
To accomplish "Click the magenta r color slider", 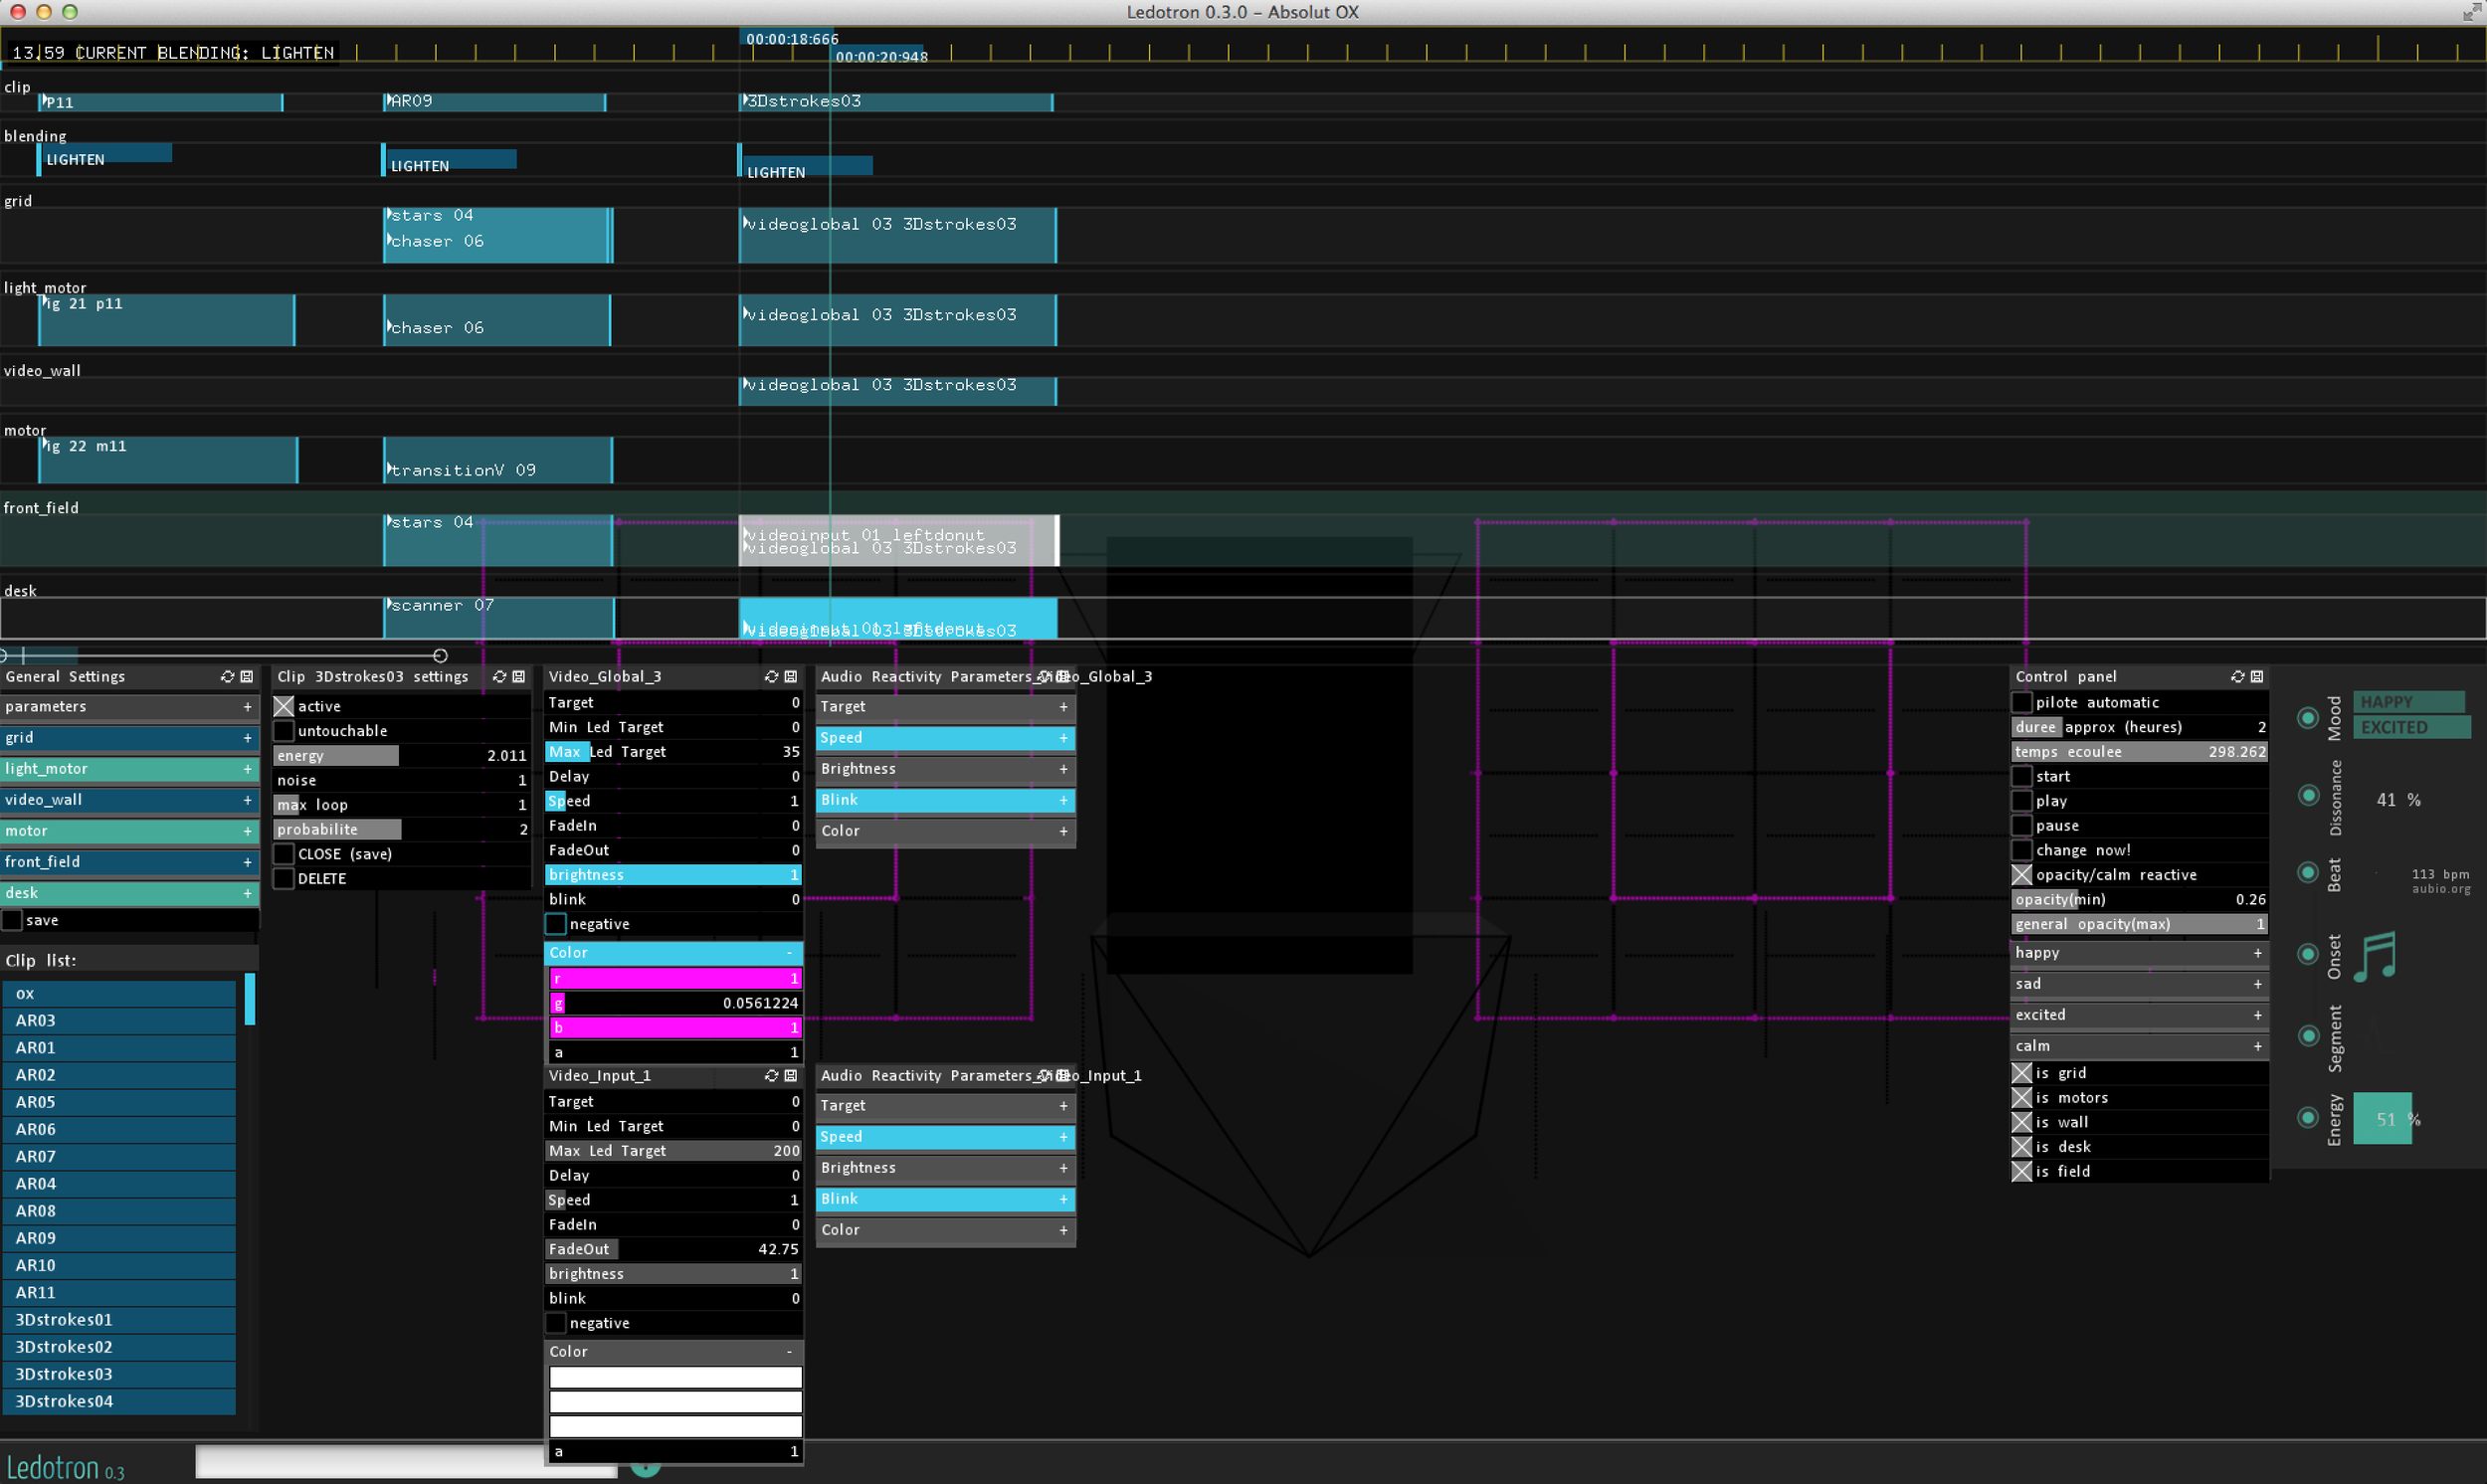I will click(x=675, y=979).
